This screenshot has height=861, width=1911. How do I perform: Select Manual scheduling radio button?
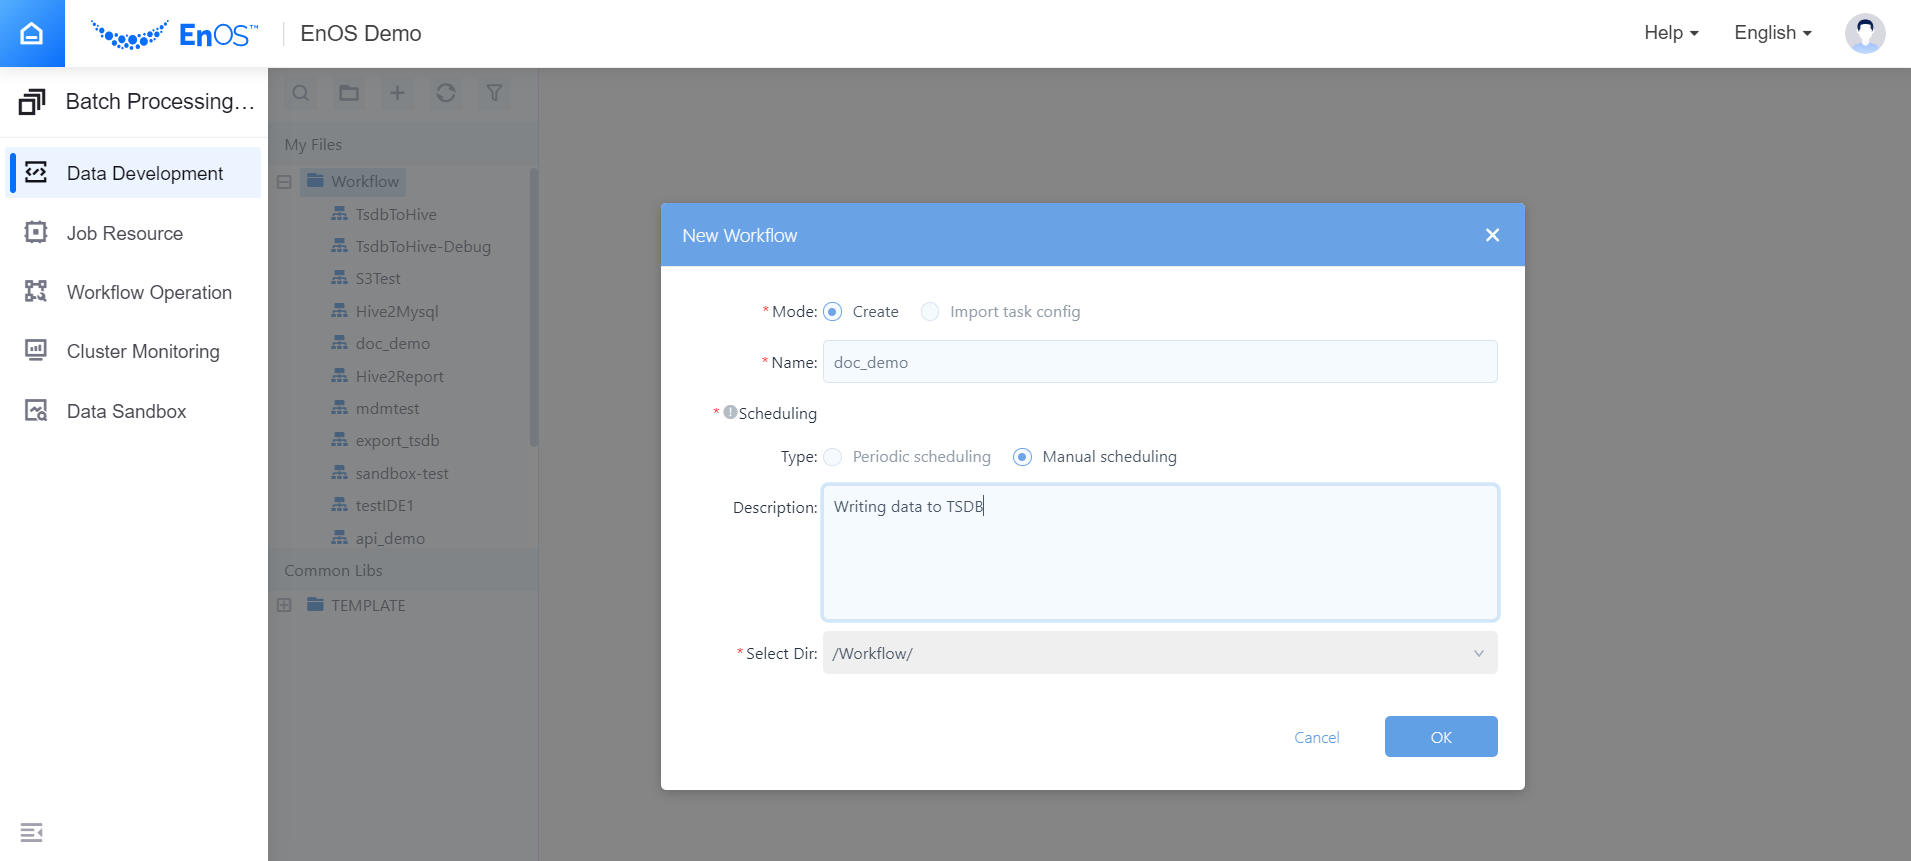(x=1022, y=457)
